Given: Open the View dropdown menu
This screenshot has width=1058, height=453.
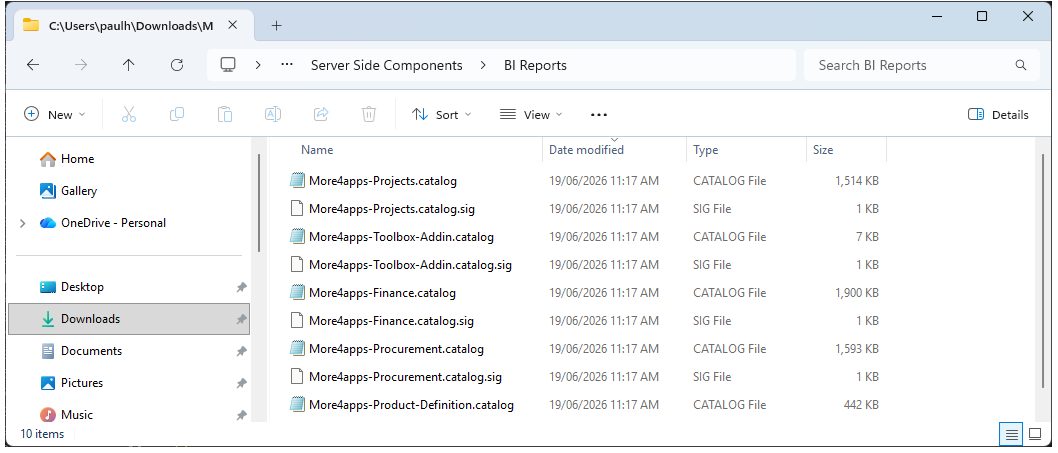Looking at the screenshot, I should point(531,115).
